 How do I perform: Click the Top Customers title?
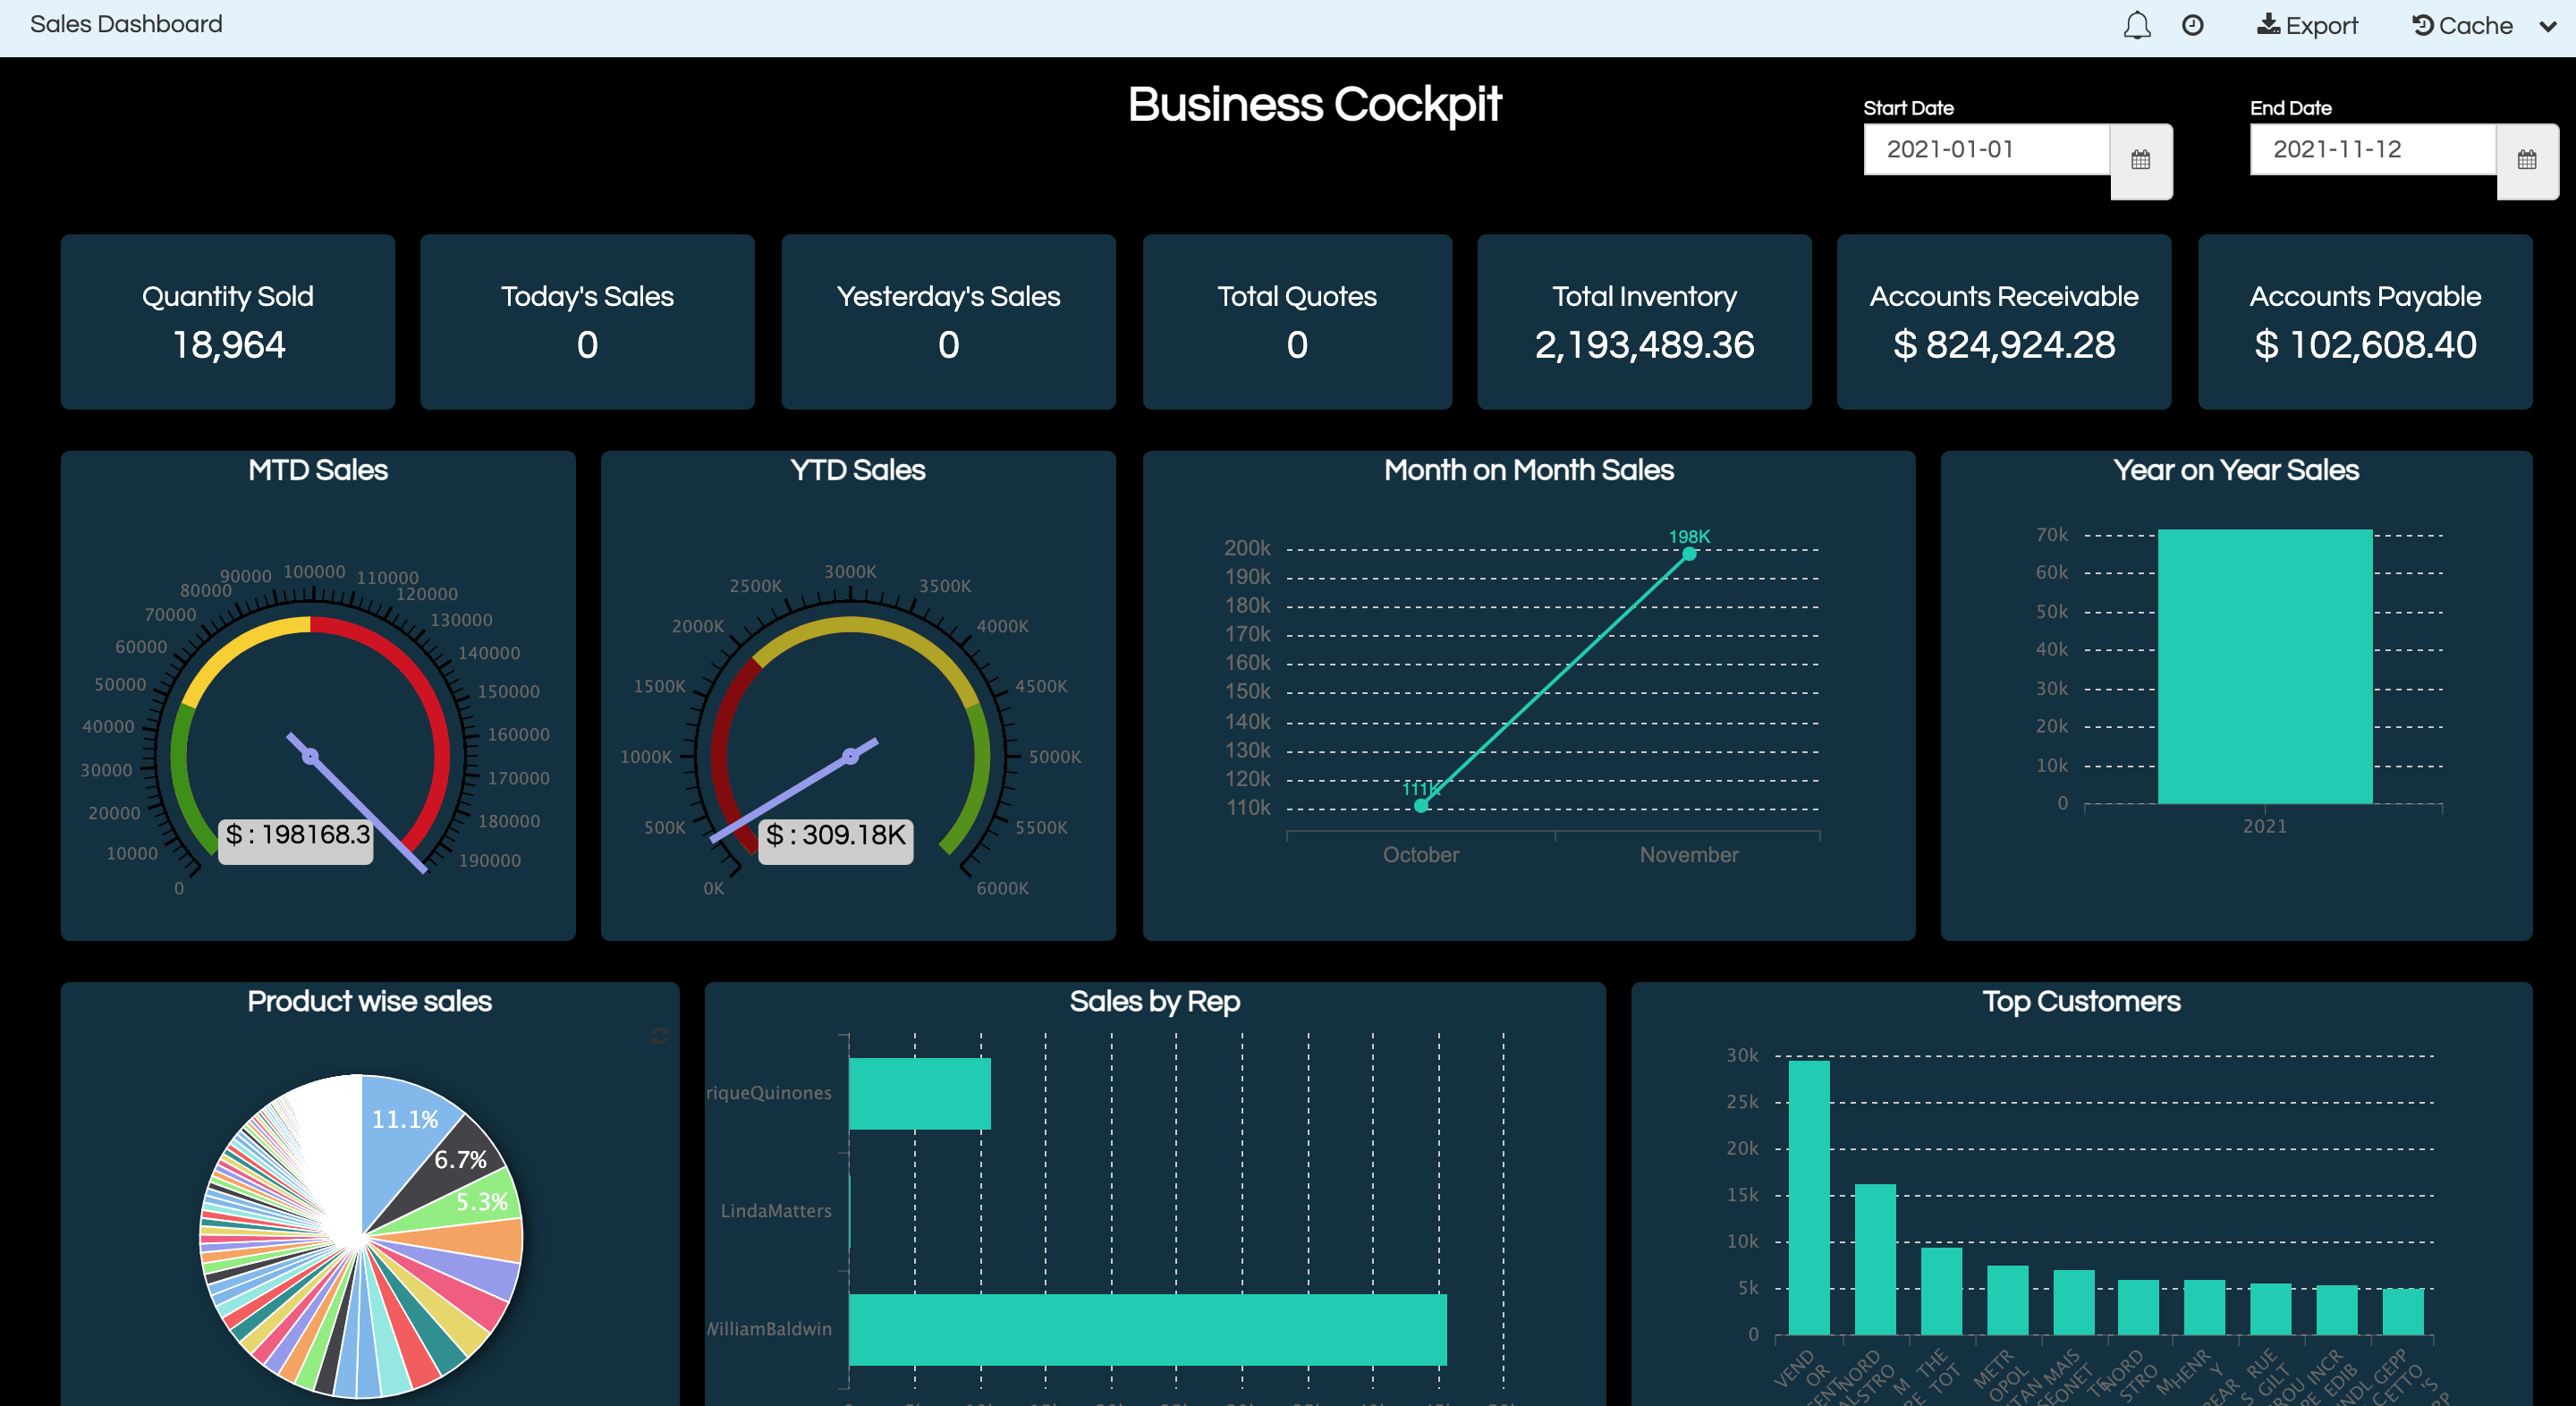(2082, 1001)
